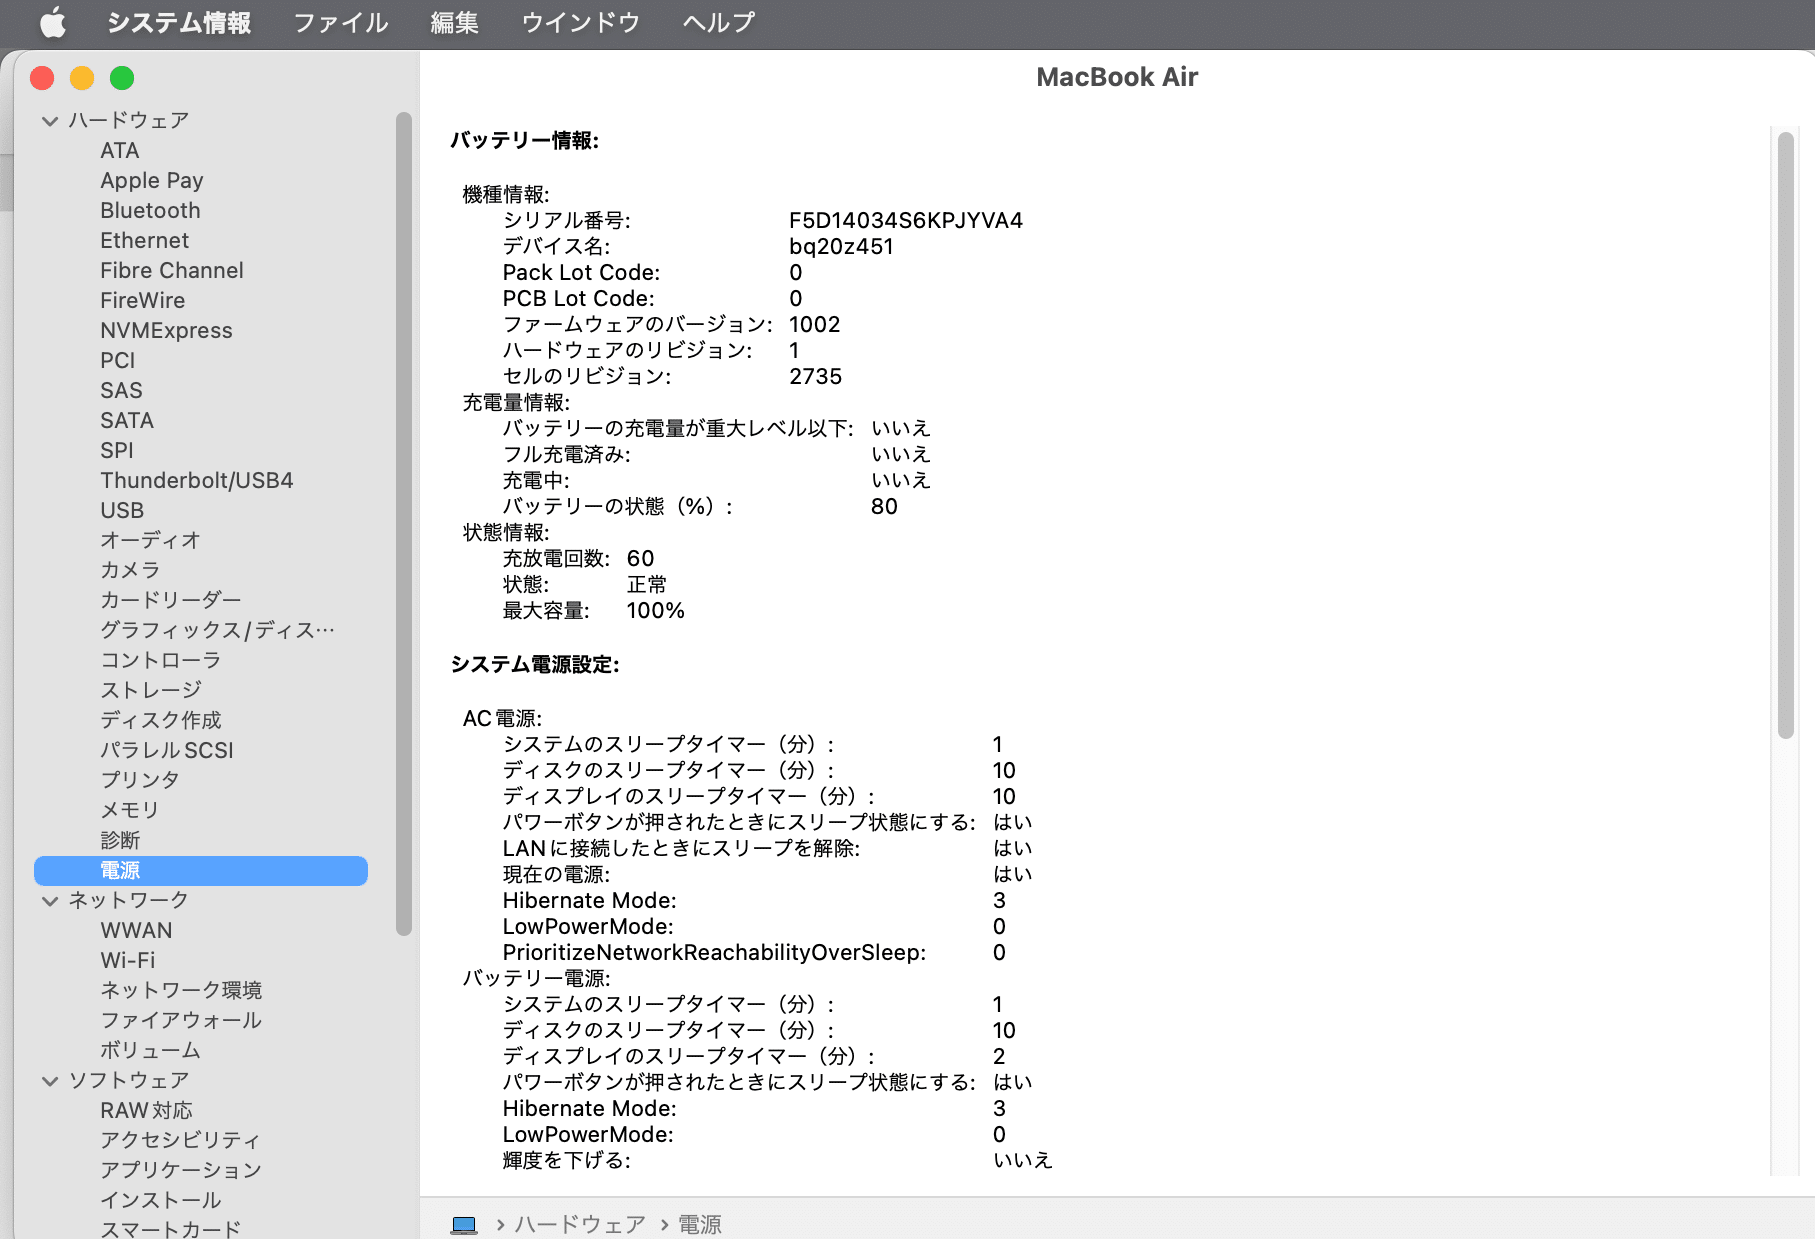This screenshot has height=1239, width=1815.
Task: Select パラレルSCSI in the sidebar
Action: 167,750
